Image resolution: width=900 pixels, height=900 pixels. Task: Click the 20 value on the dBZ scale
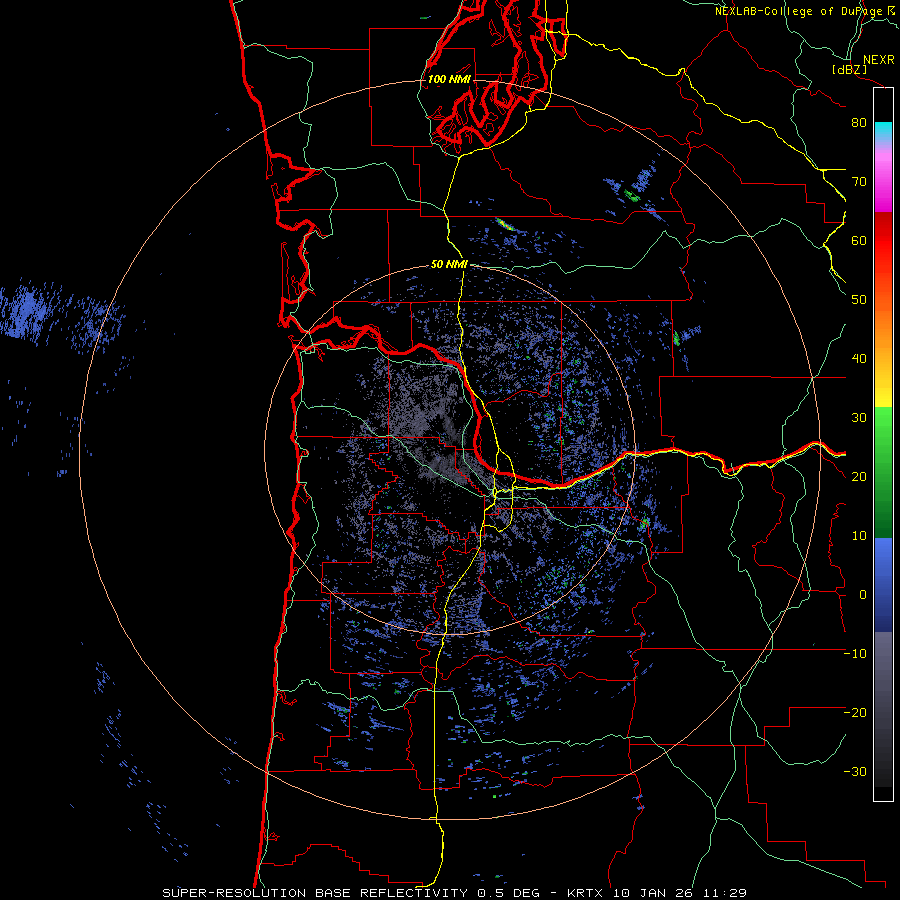[859, 477]
